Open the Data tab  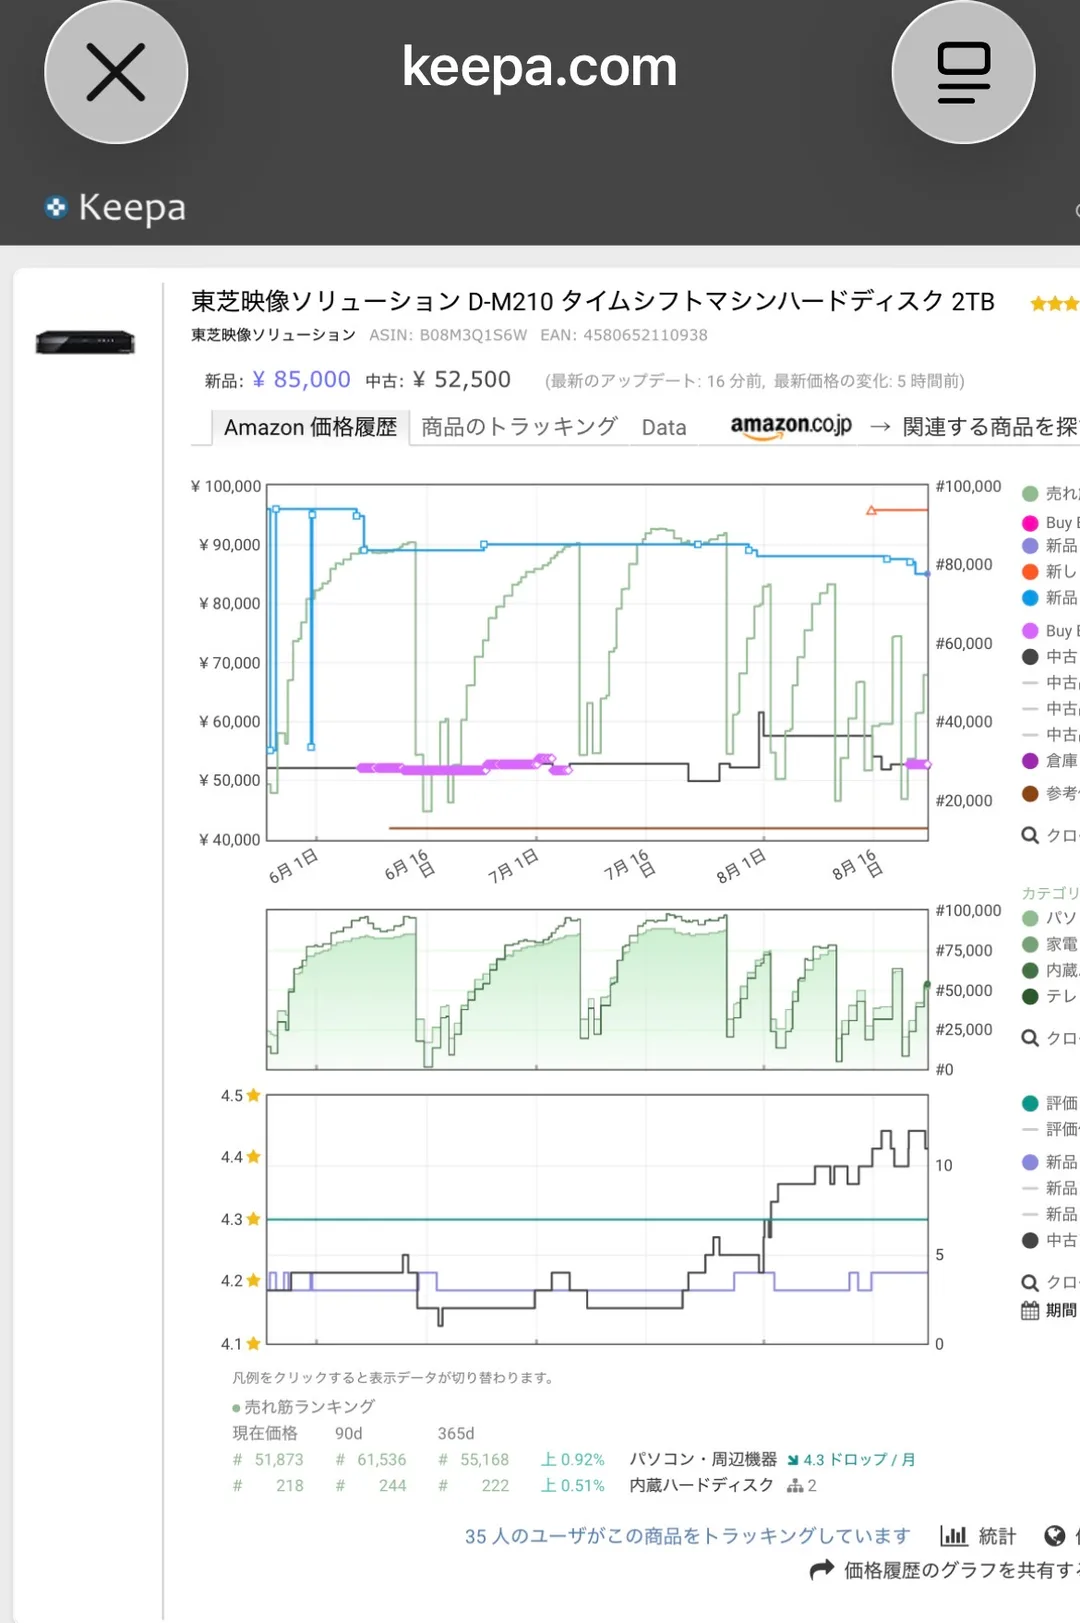[x=664, y=428]
